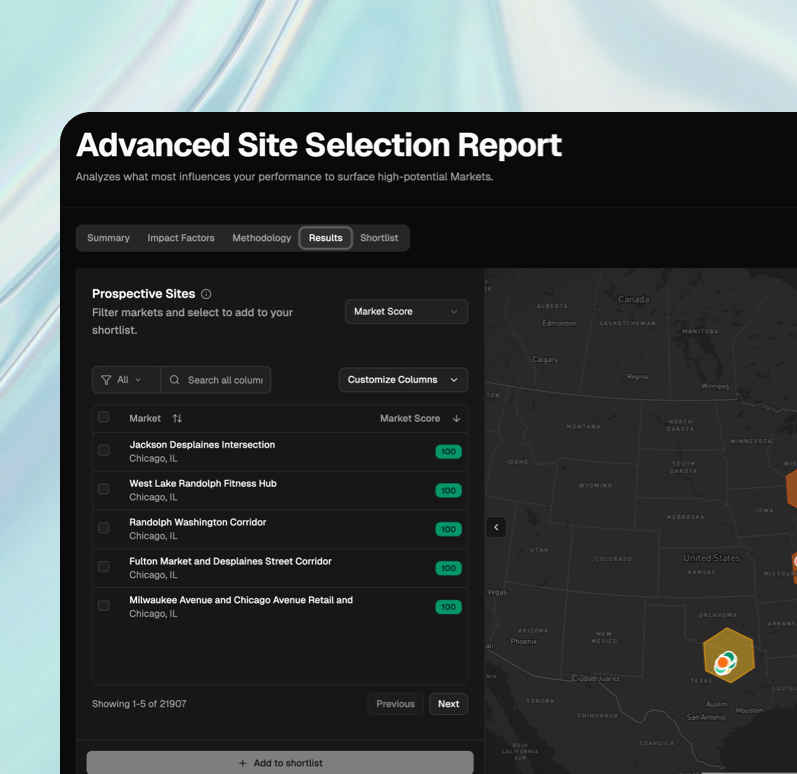Open the All filter dropdown
Viewport: 797px width, 774px height.
126,380
